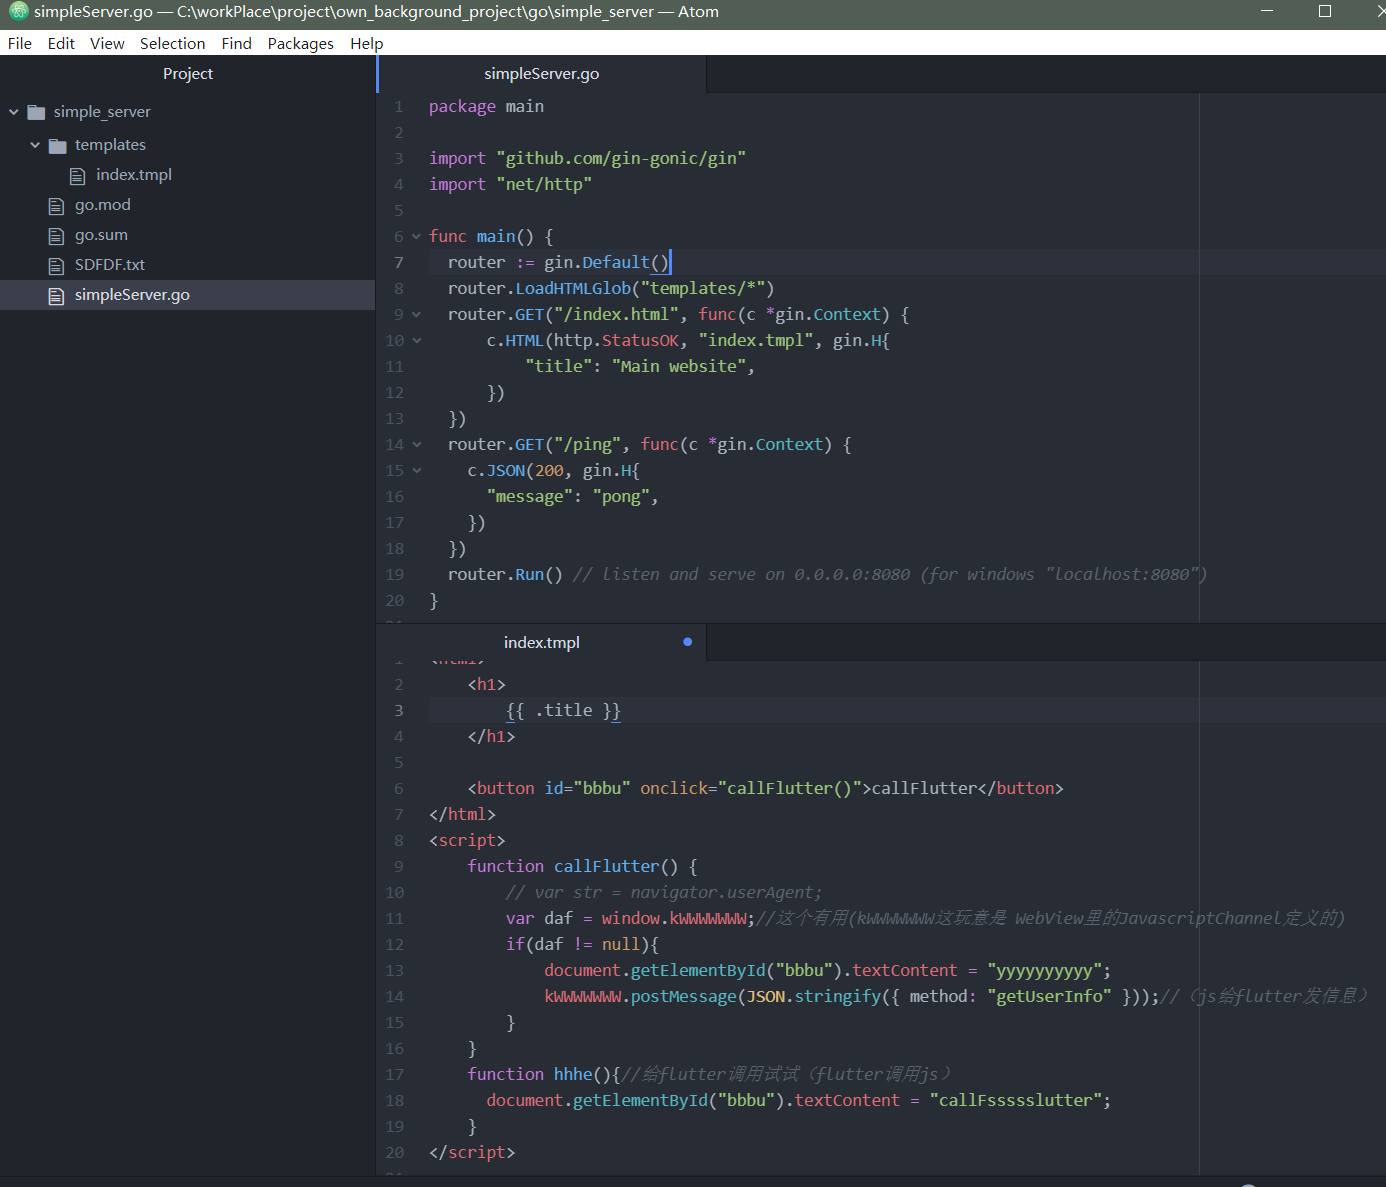Minimize the Atom window
The image size is (1386, 1187).
click(x=1267, y=12)
